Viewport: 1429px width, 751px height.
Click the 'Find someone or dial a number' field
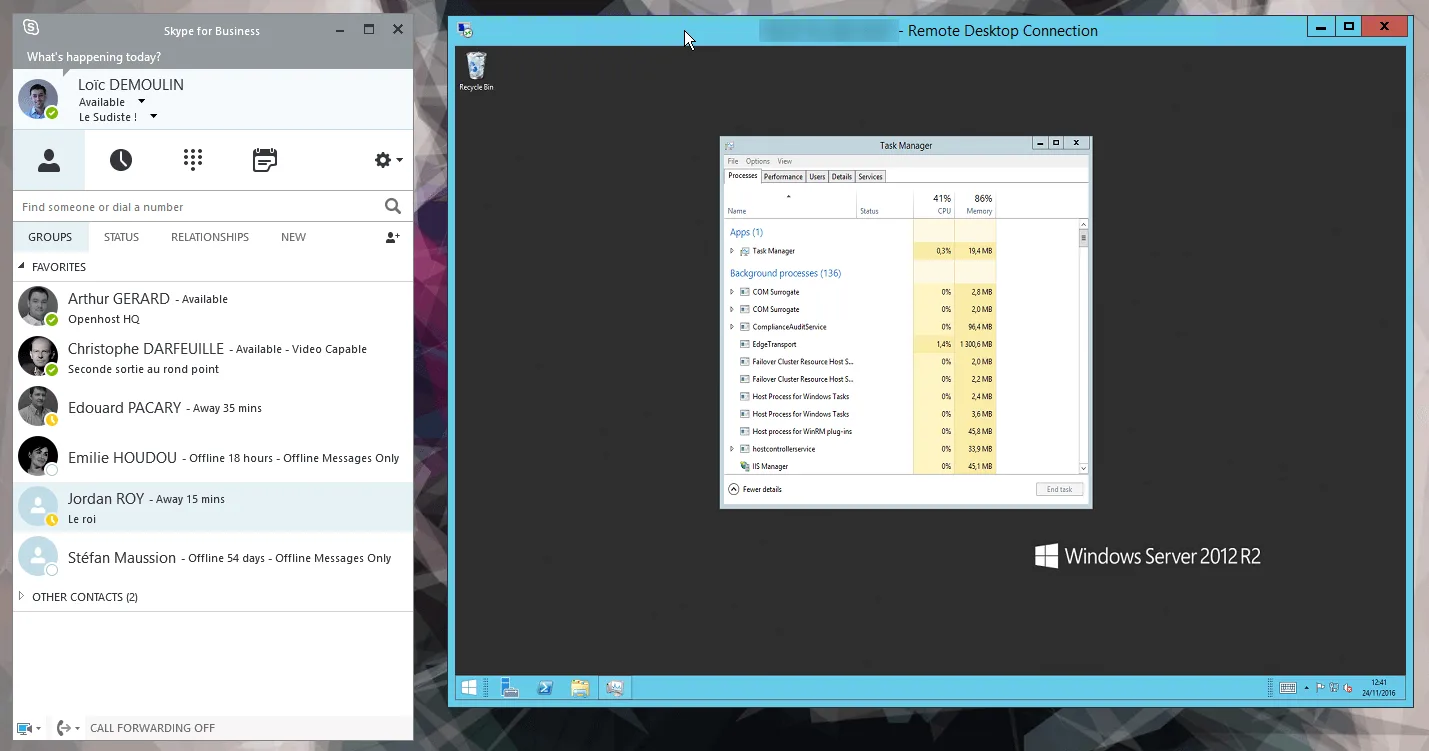[x=197, y=206]
